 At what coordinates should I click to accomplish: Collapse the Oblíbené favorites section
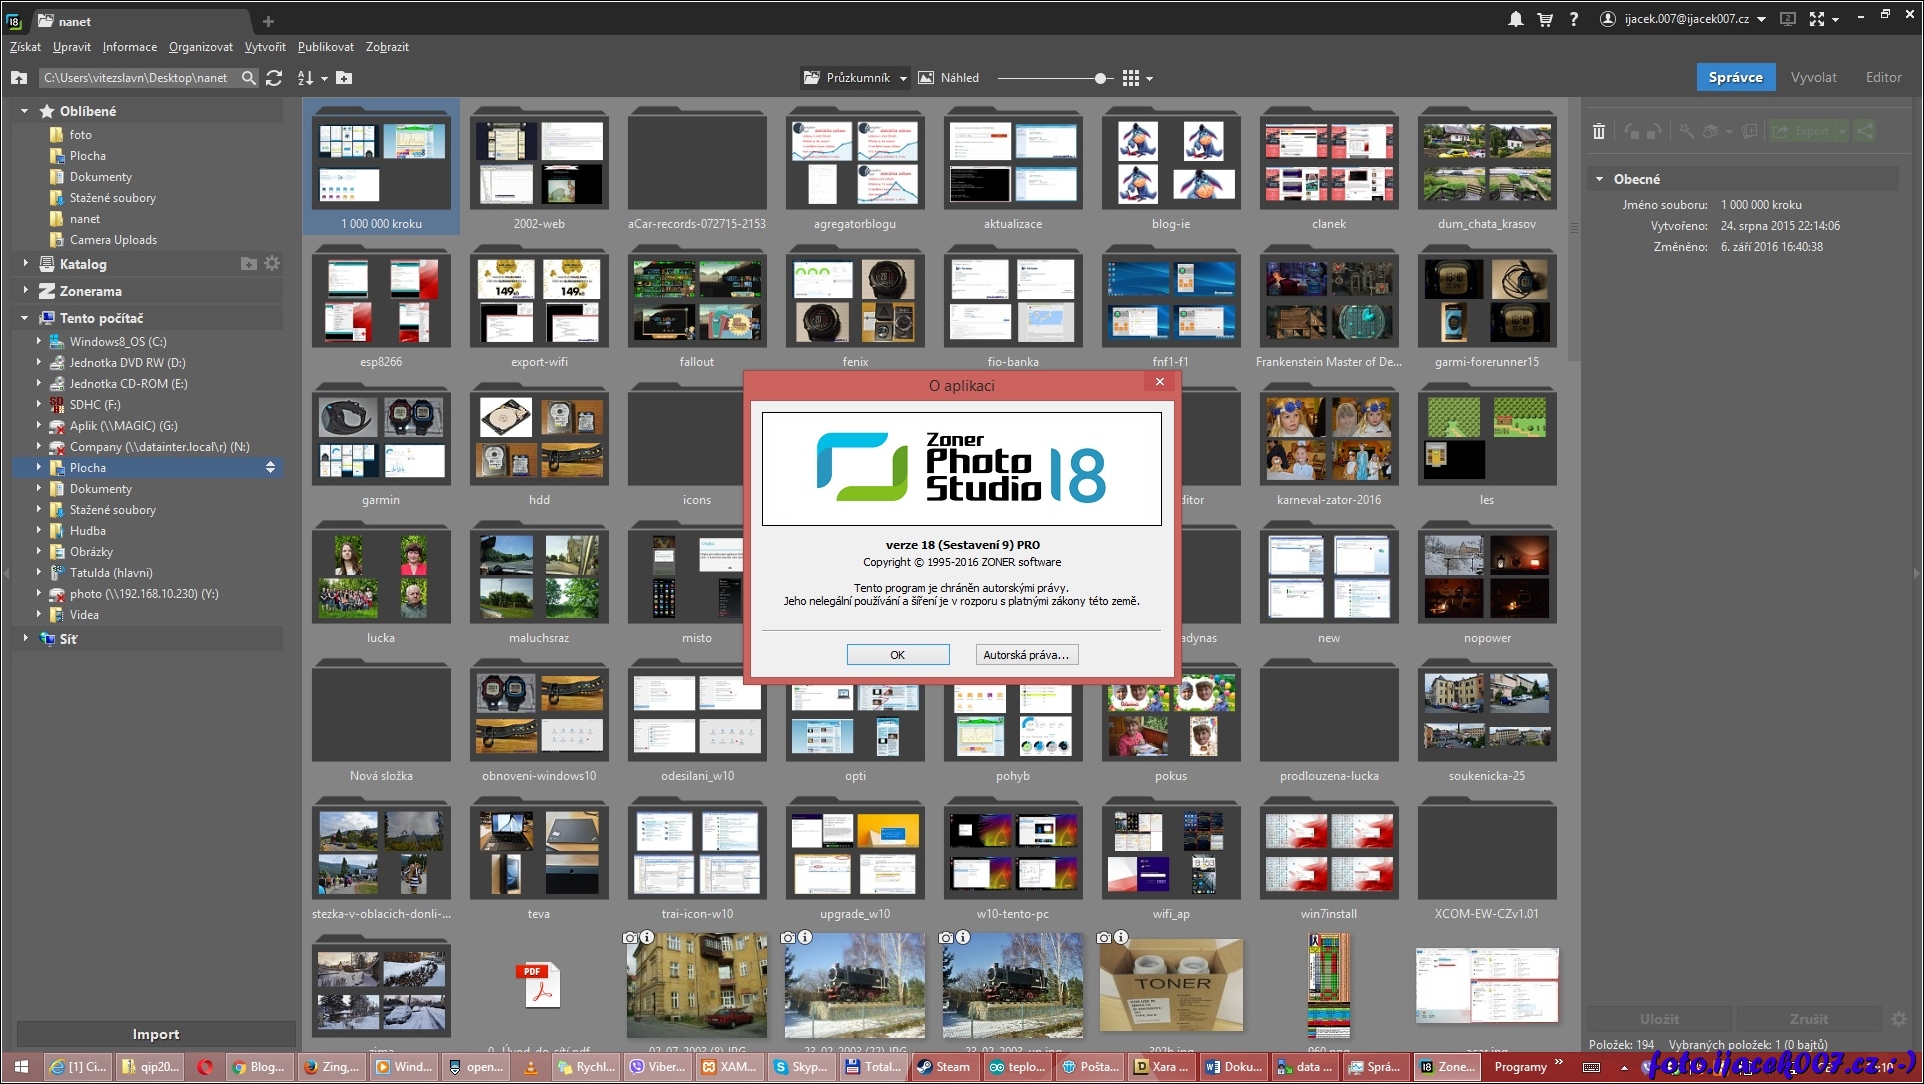(x=24, y=111)
